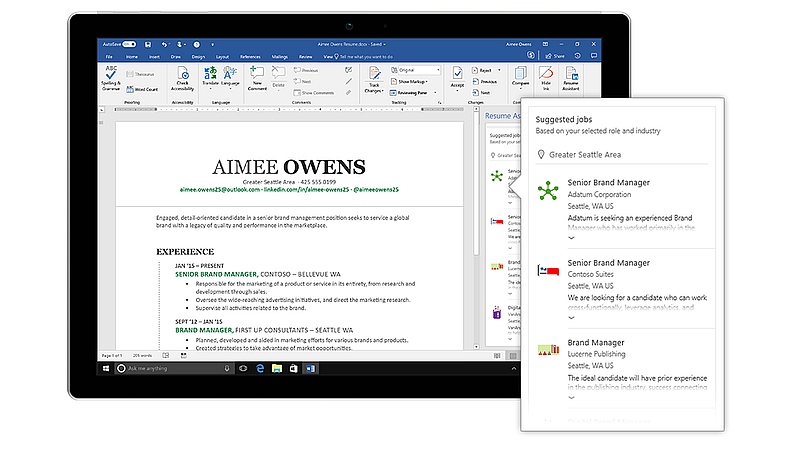Select the Review tab

[x=305, y=57]
